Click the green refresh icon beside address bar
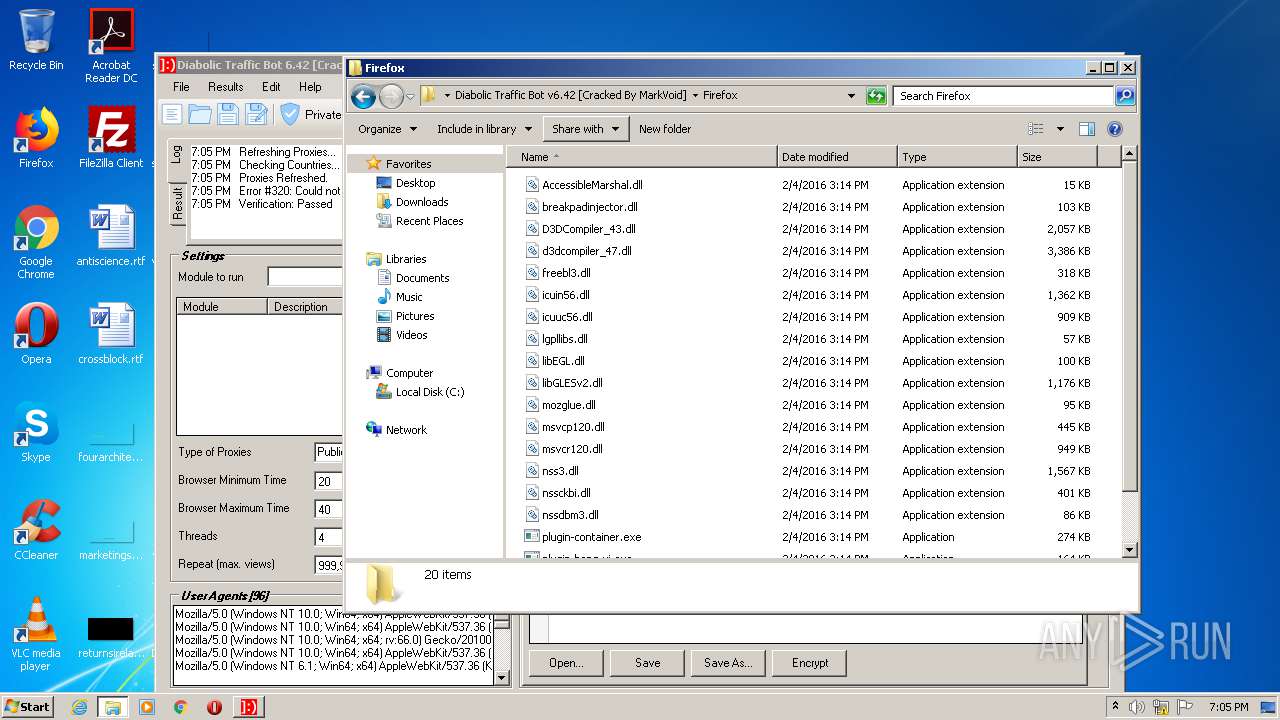 [x=876, y=96]
